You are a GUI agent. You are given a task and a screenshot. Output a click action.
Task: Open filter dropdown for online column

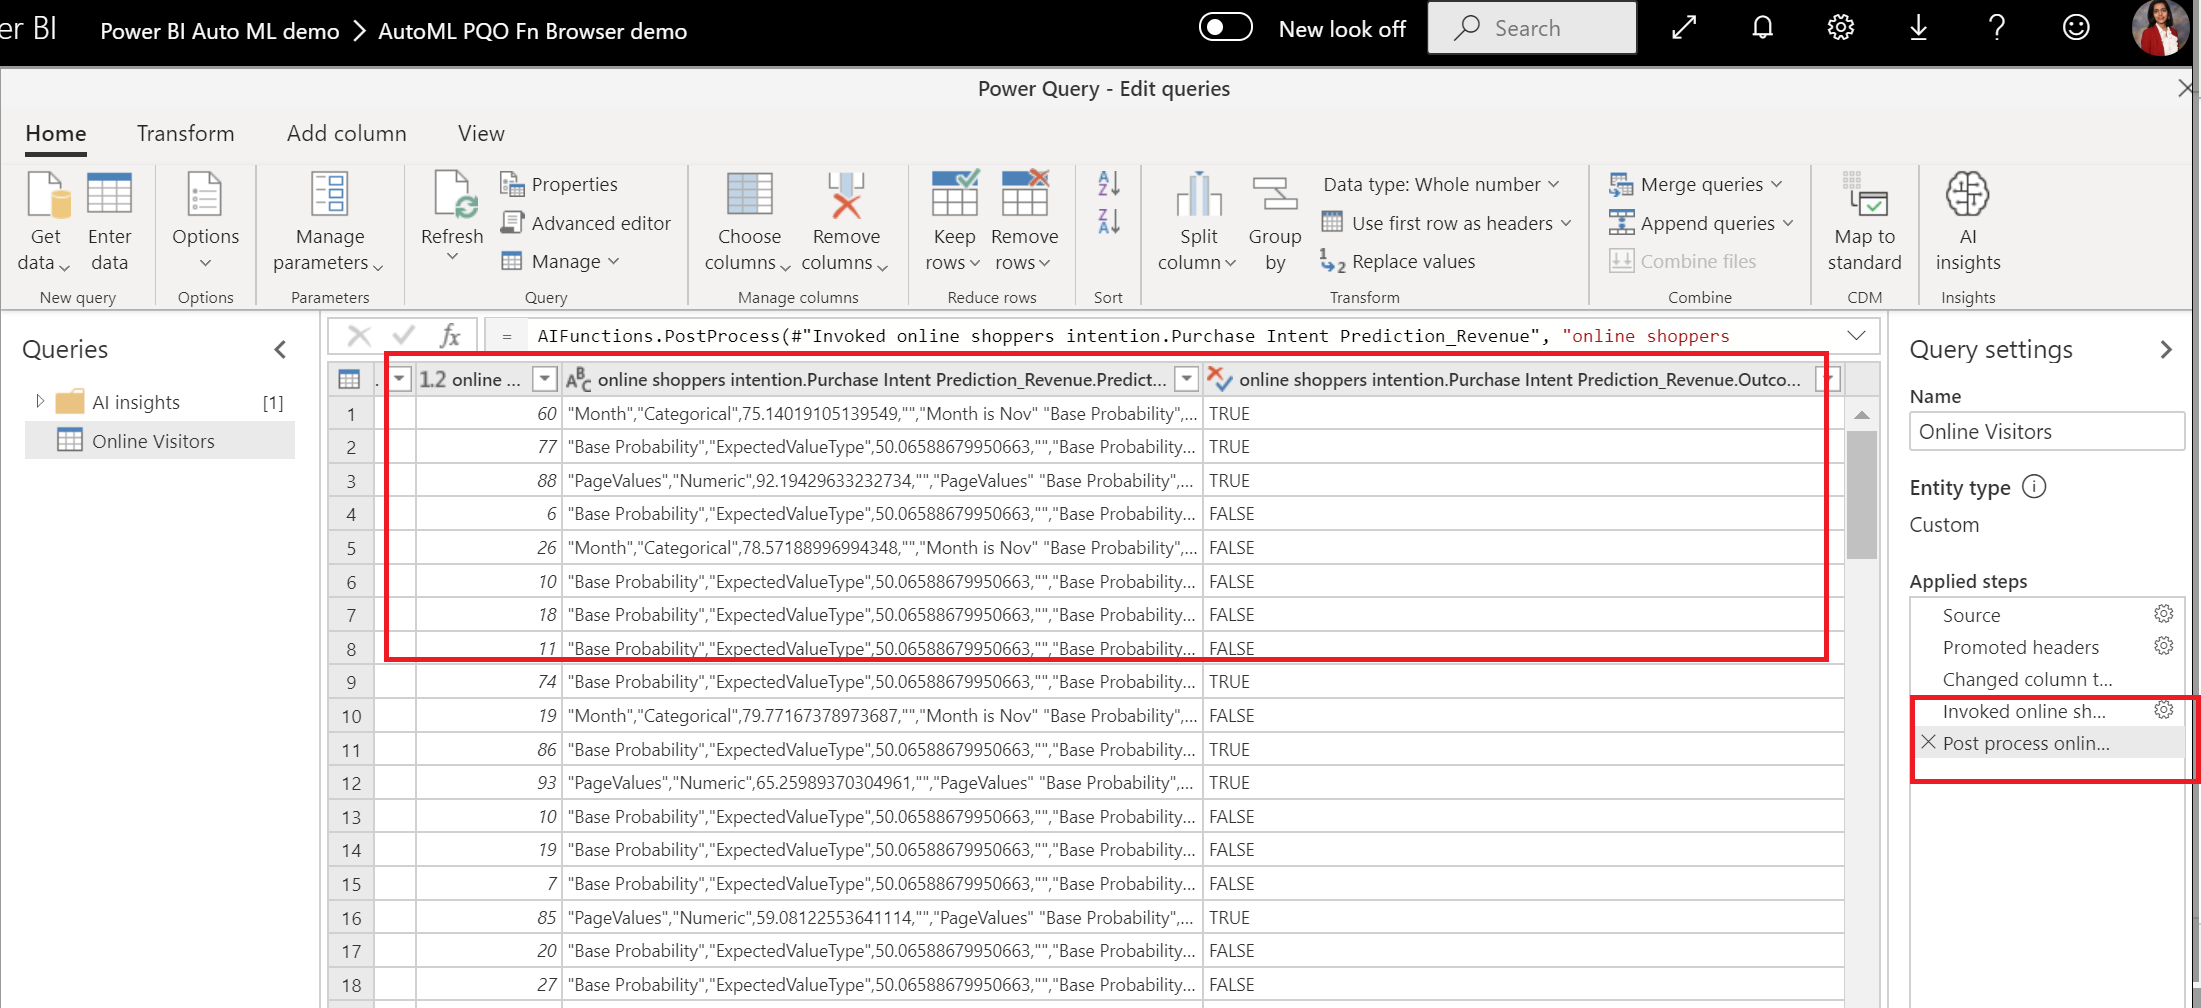click(x=545, y=379)
